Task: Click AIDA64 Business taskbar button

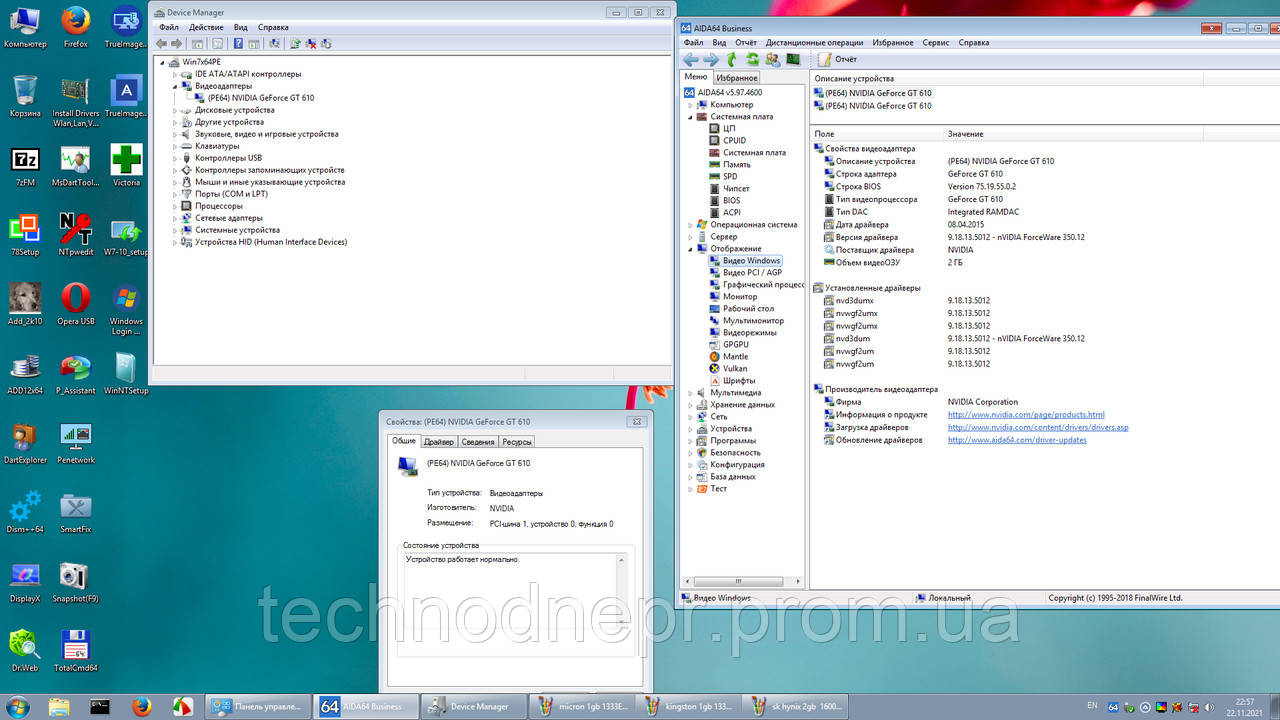Action: click(x=365, y=706)
